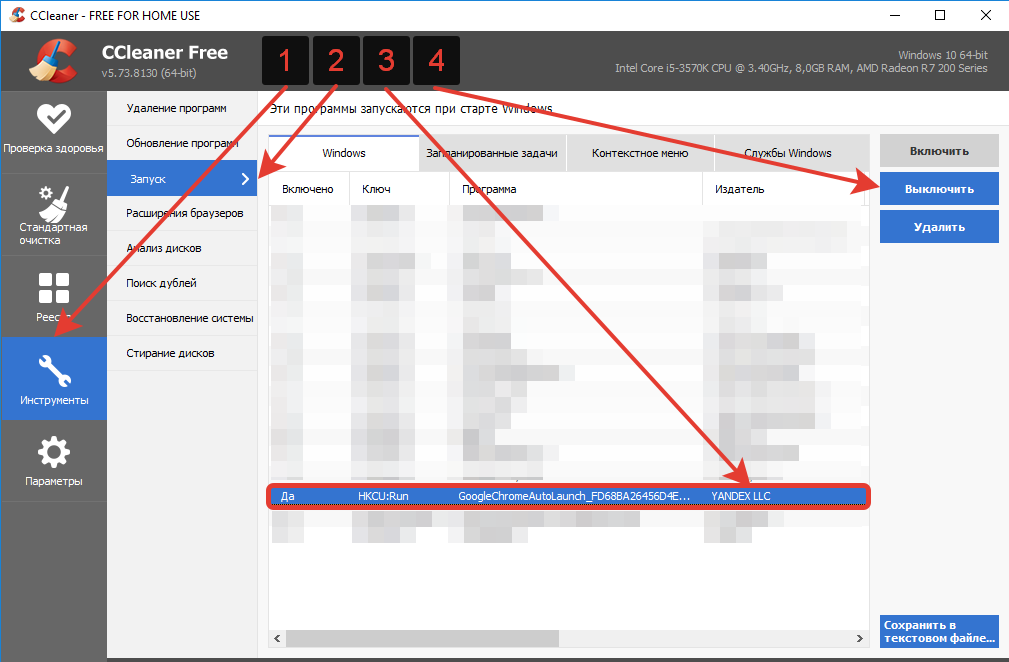Switch to the Windows startup tab
This screenshot has height=662, width=1009.
click(x=344, y=153)
